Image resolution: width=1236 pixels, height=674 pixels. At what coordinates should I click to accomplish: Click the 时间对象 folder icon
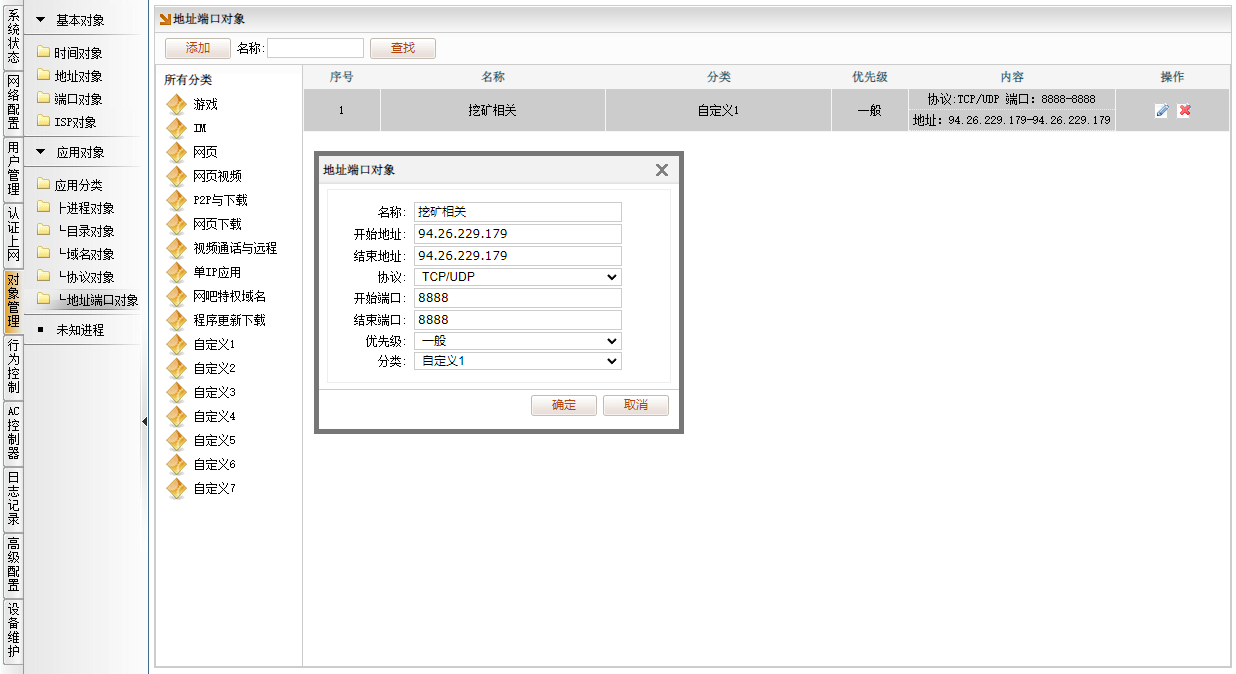click(x=43, y=53)
